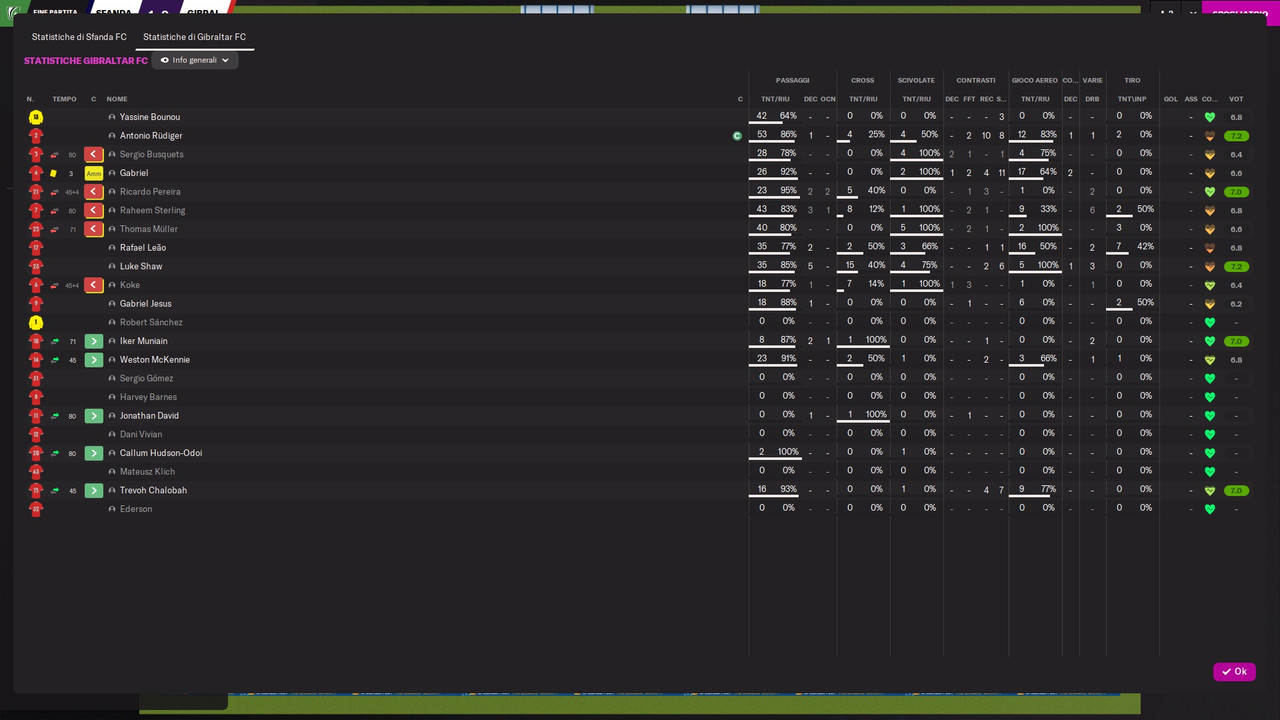Viewport: 1280px width, 720px height.
Task: Click Luke Shaw's 7.2 rating badge
Action: point(1236,266)
